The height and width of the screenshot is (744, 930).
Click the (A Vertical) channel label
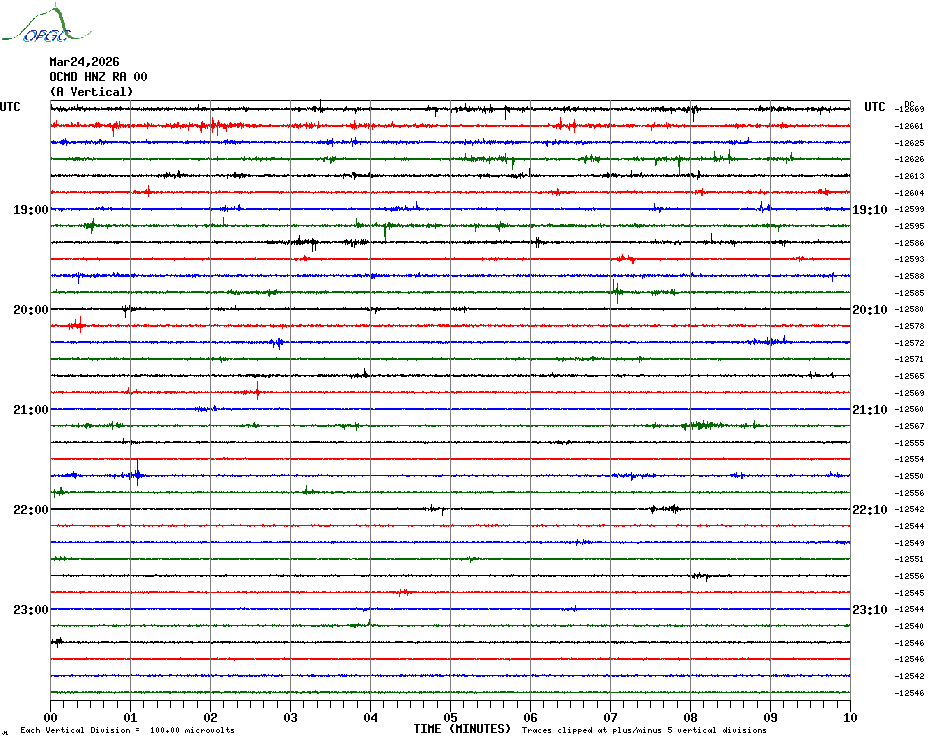(x=91, y=92)
